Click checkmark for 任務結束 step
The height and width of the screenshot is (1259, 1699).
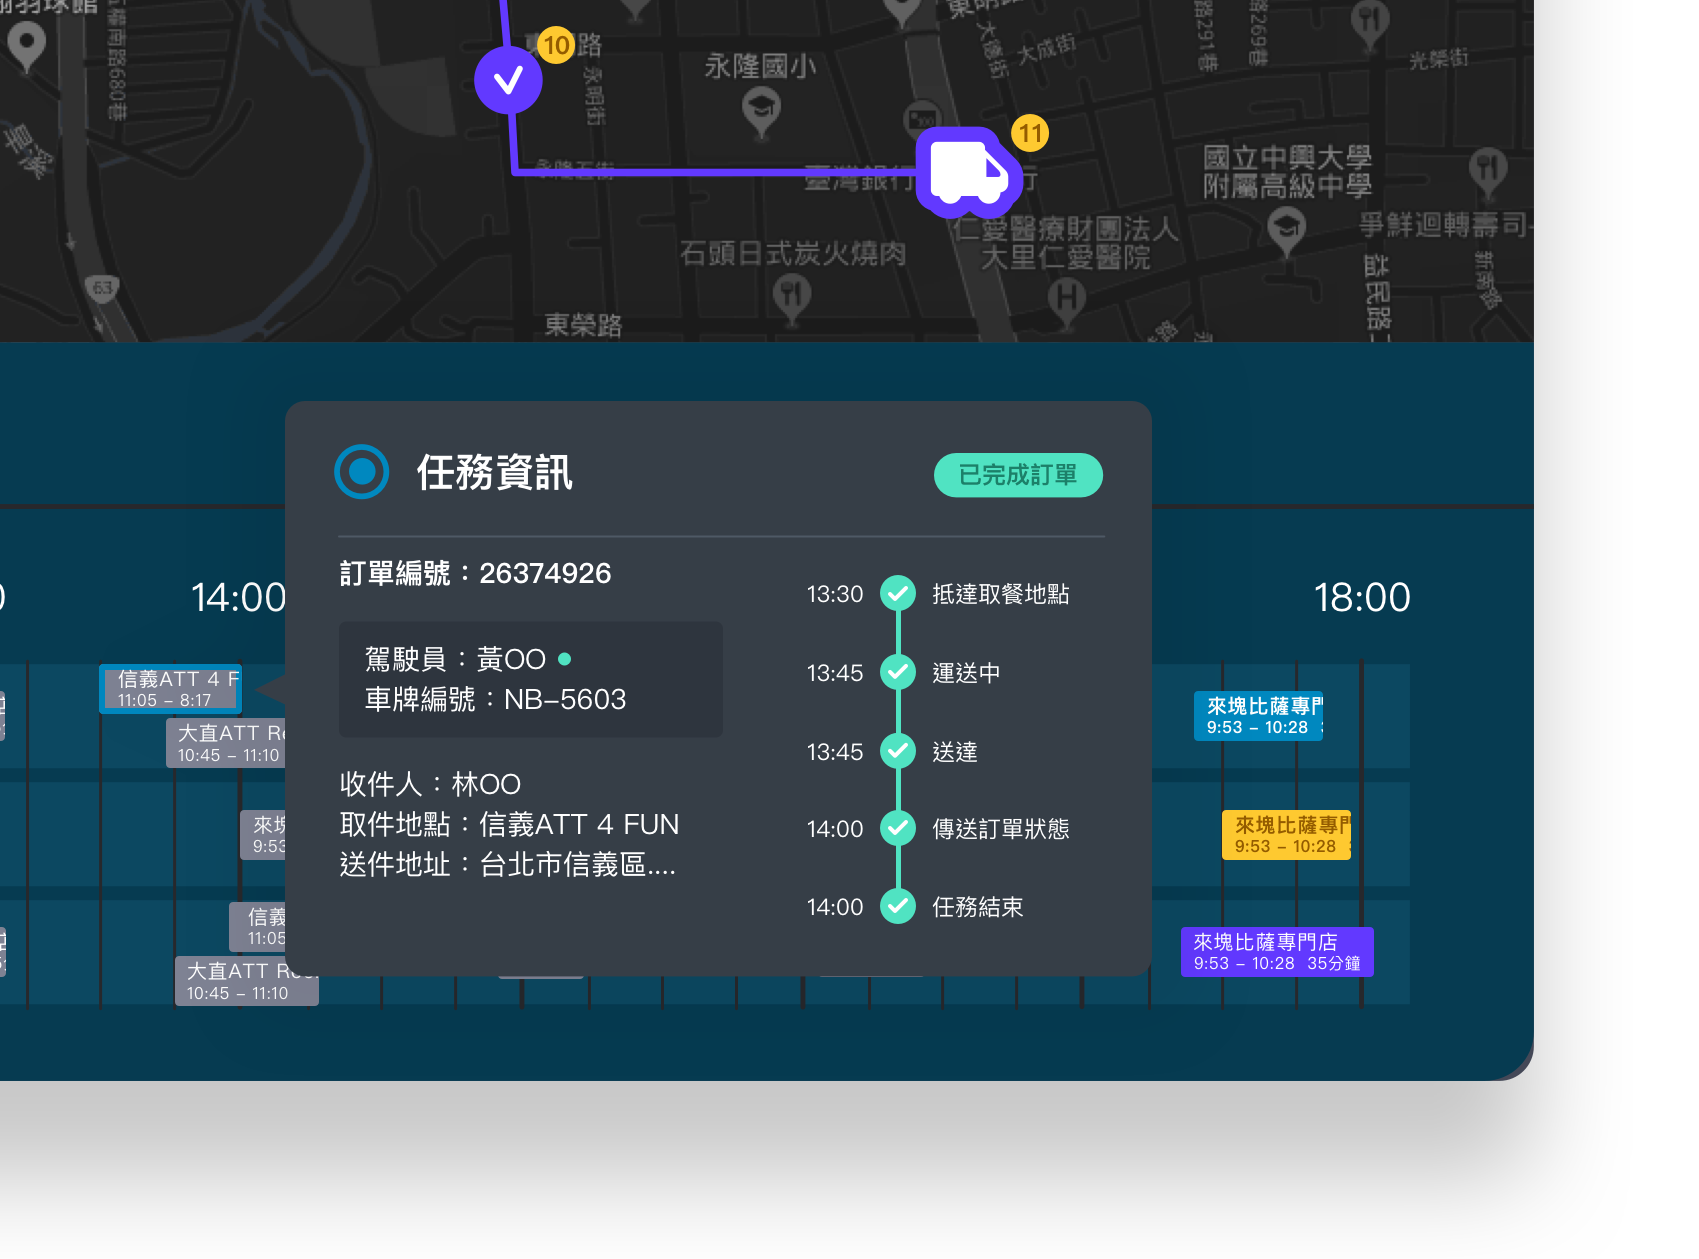click(x=898, y=906)
